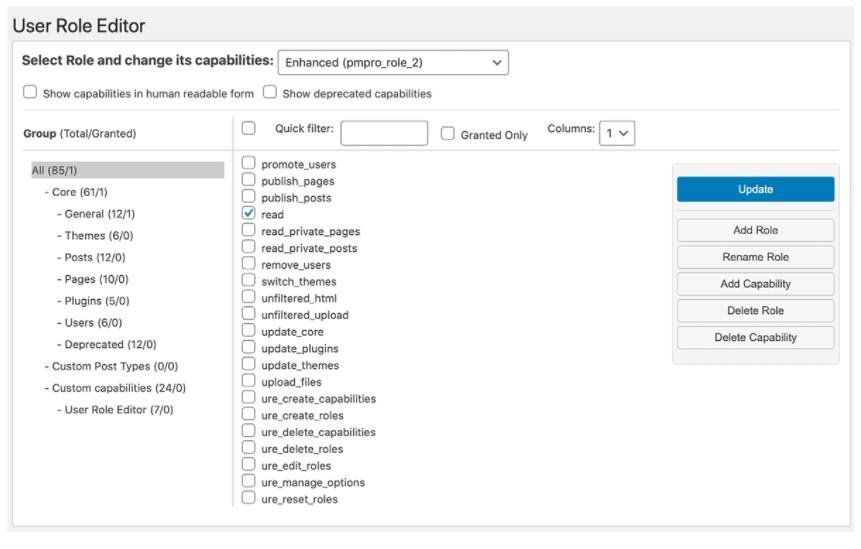This screenshot has width=861, height=549.
Task: Check the ure_edit_roles box
Action: pyautogui.click(x=249, y=464)
